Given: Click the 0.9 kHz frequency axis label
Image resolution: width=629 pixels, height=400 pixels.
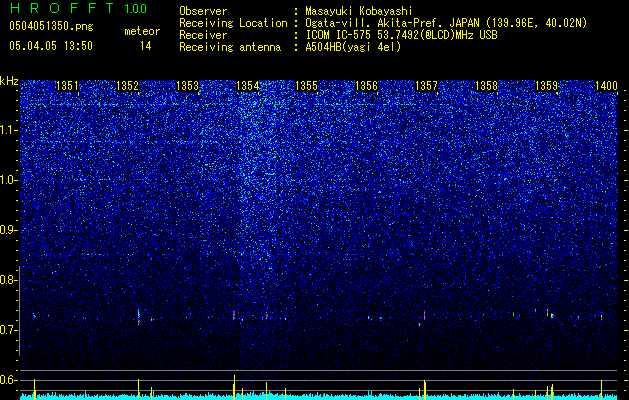Looking at the screenshot, I should coord(8,230).
